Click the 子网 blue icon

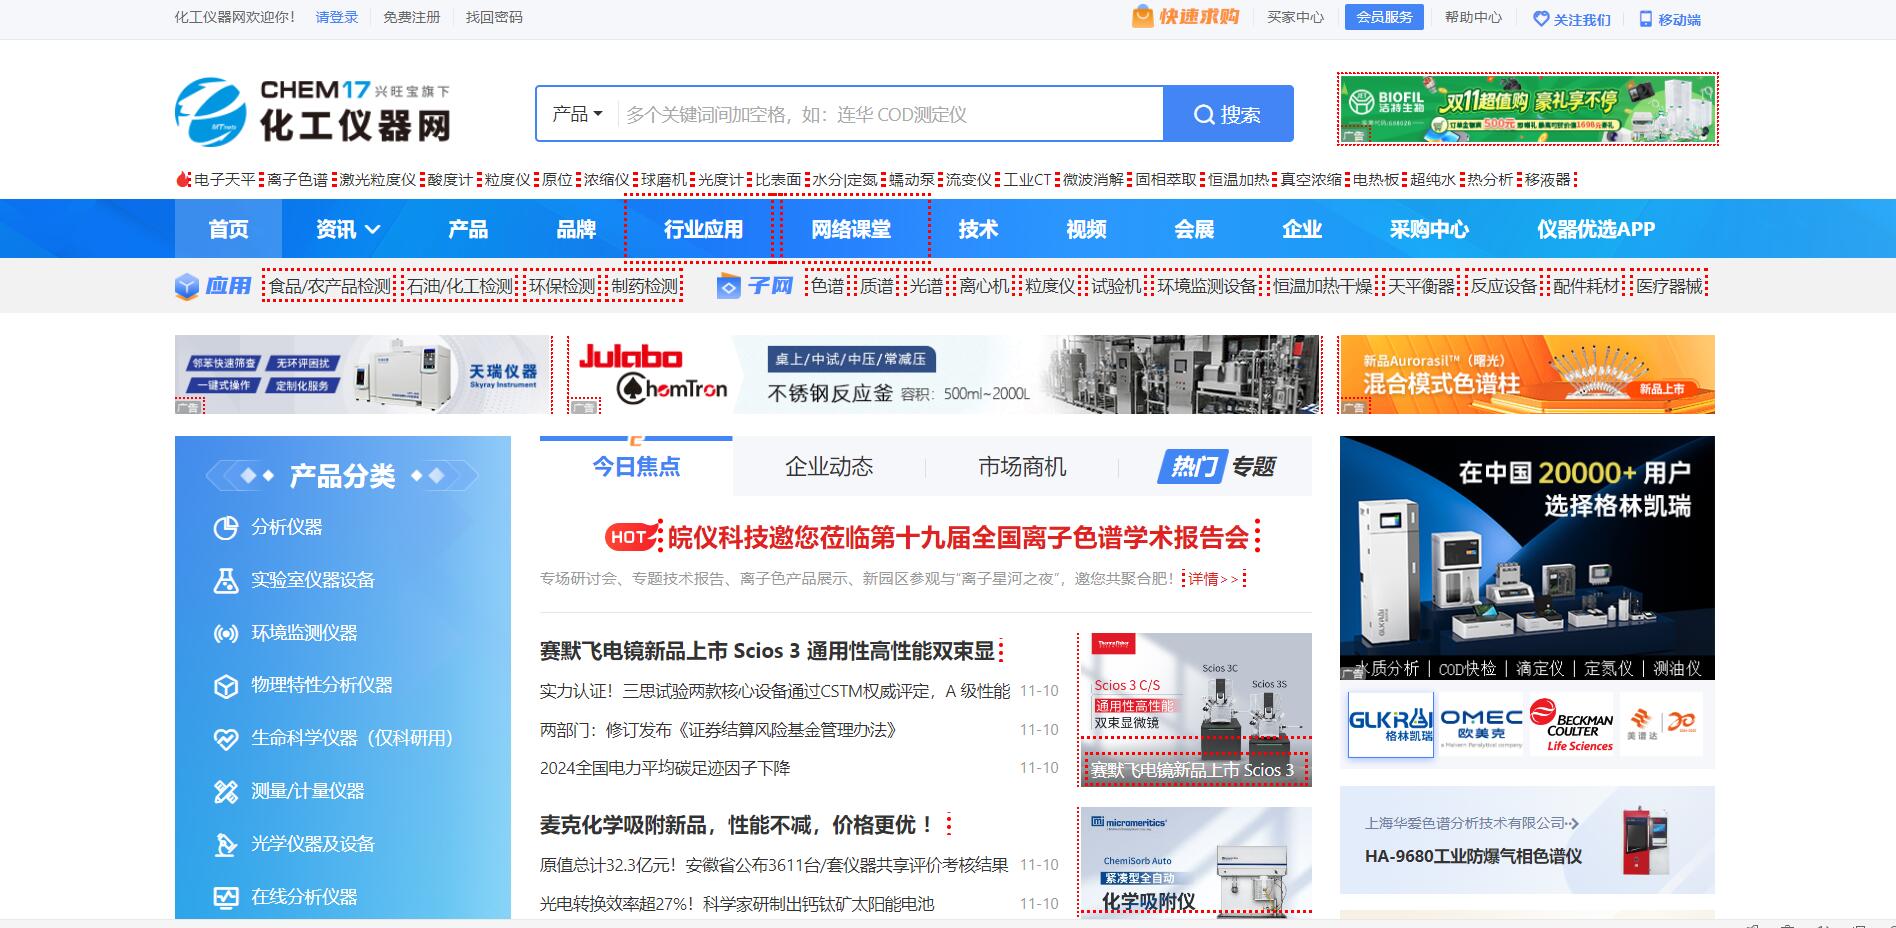tap(729, 287)
